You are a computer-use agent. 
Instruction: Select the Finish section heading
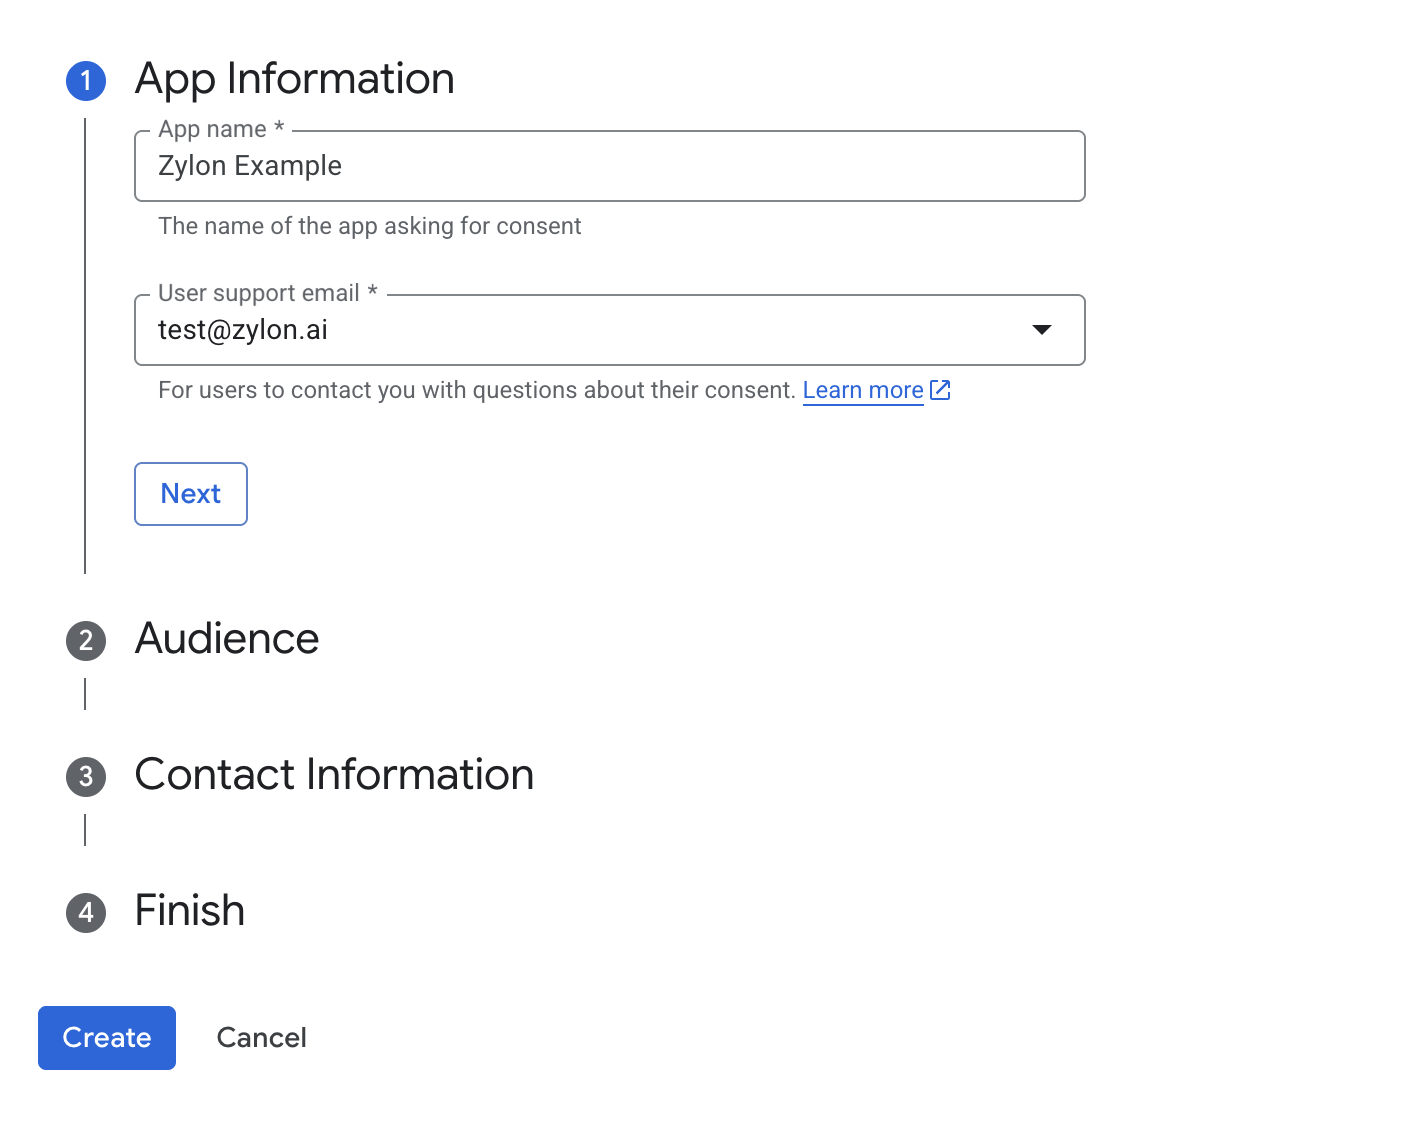[x=189, y=912]
